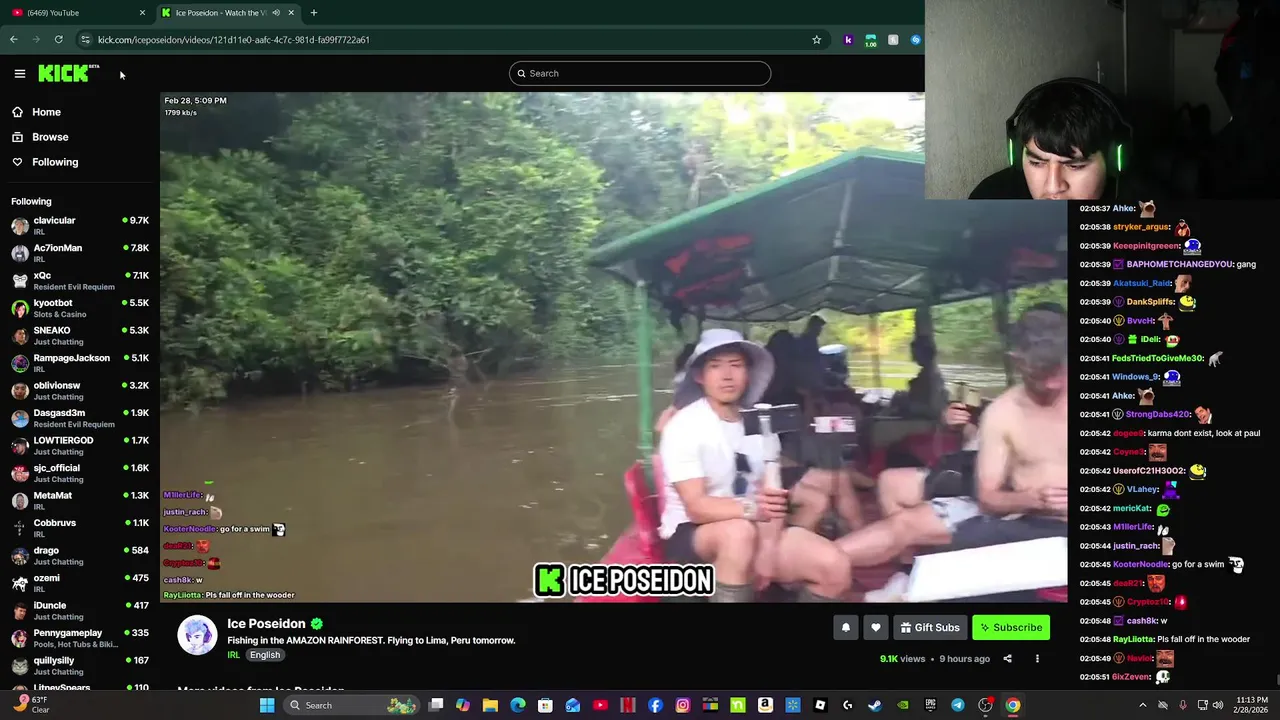
Task: Click KooterNoodle username in chat replay
Action: click(x=1140, y=564)
